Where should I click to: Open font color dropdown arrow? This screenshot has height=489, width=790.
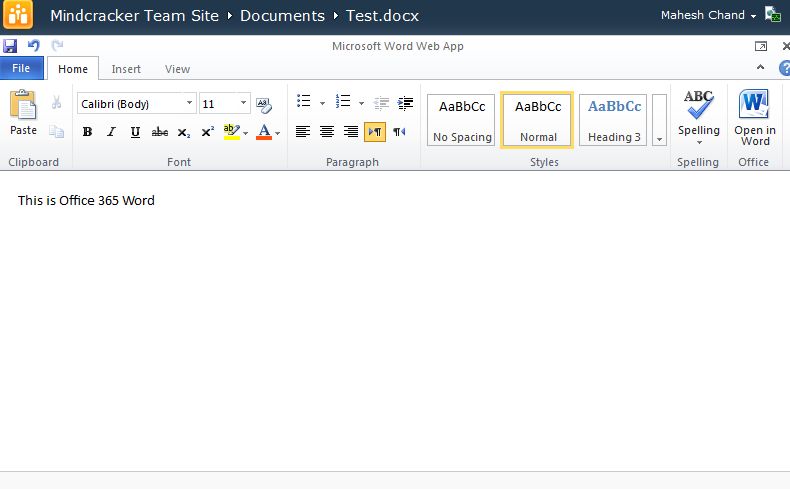pyautogui.click(x=278, y=133)
